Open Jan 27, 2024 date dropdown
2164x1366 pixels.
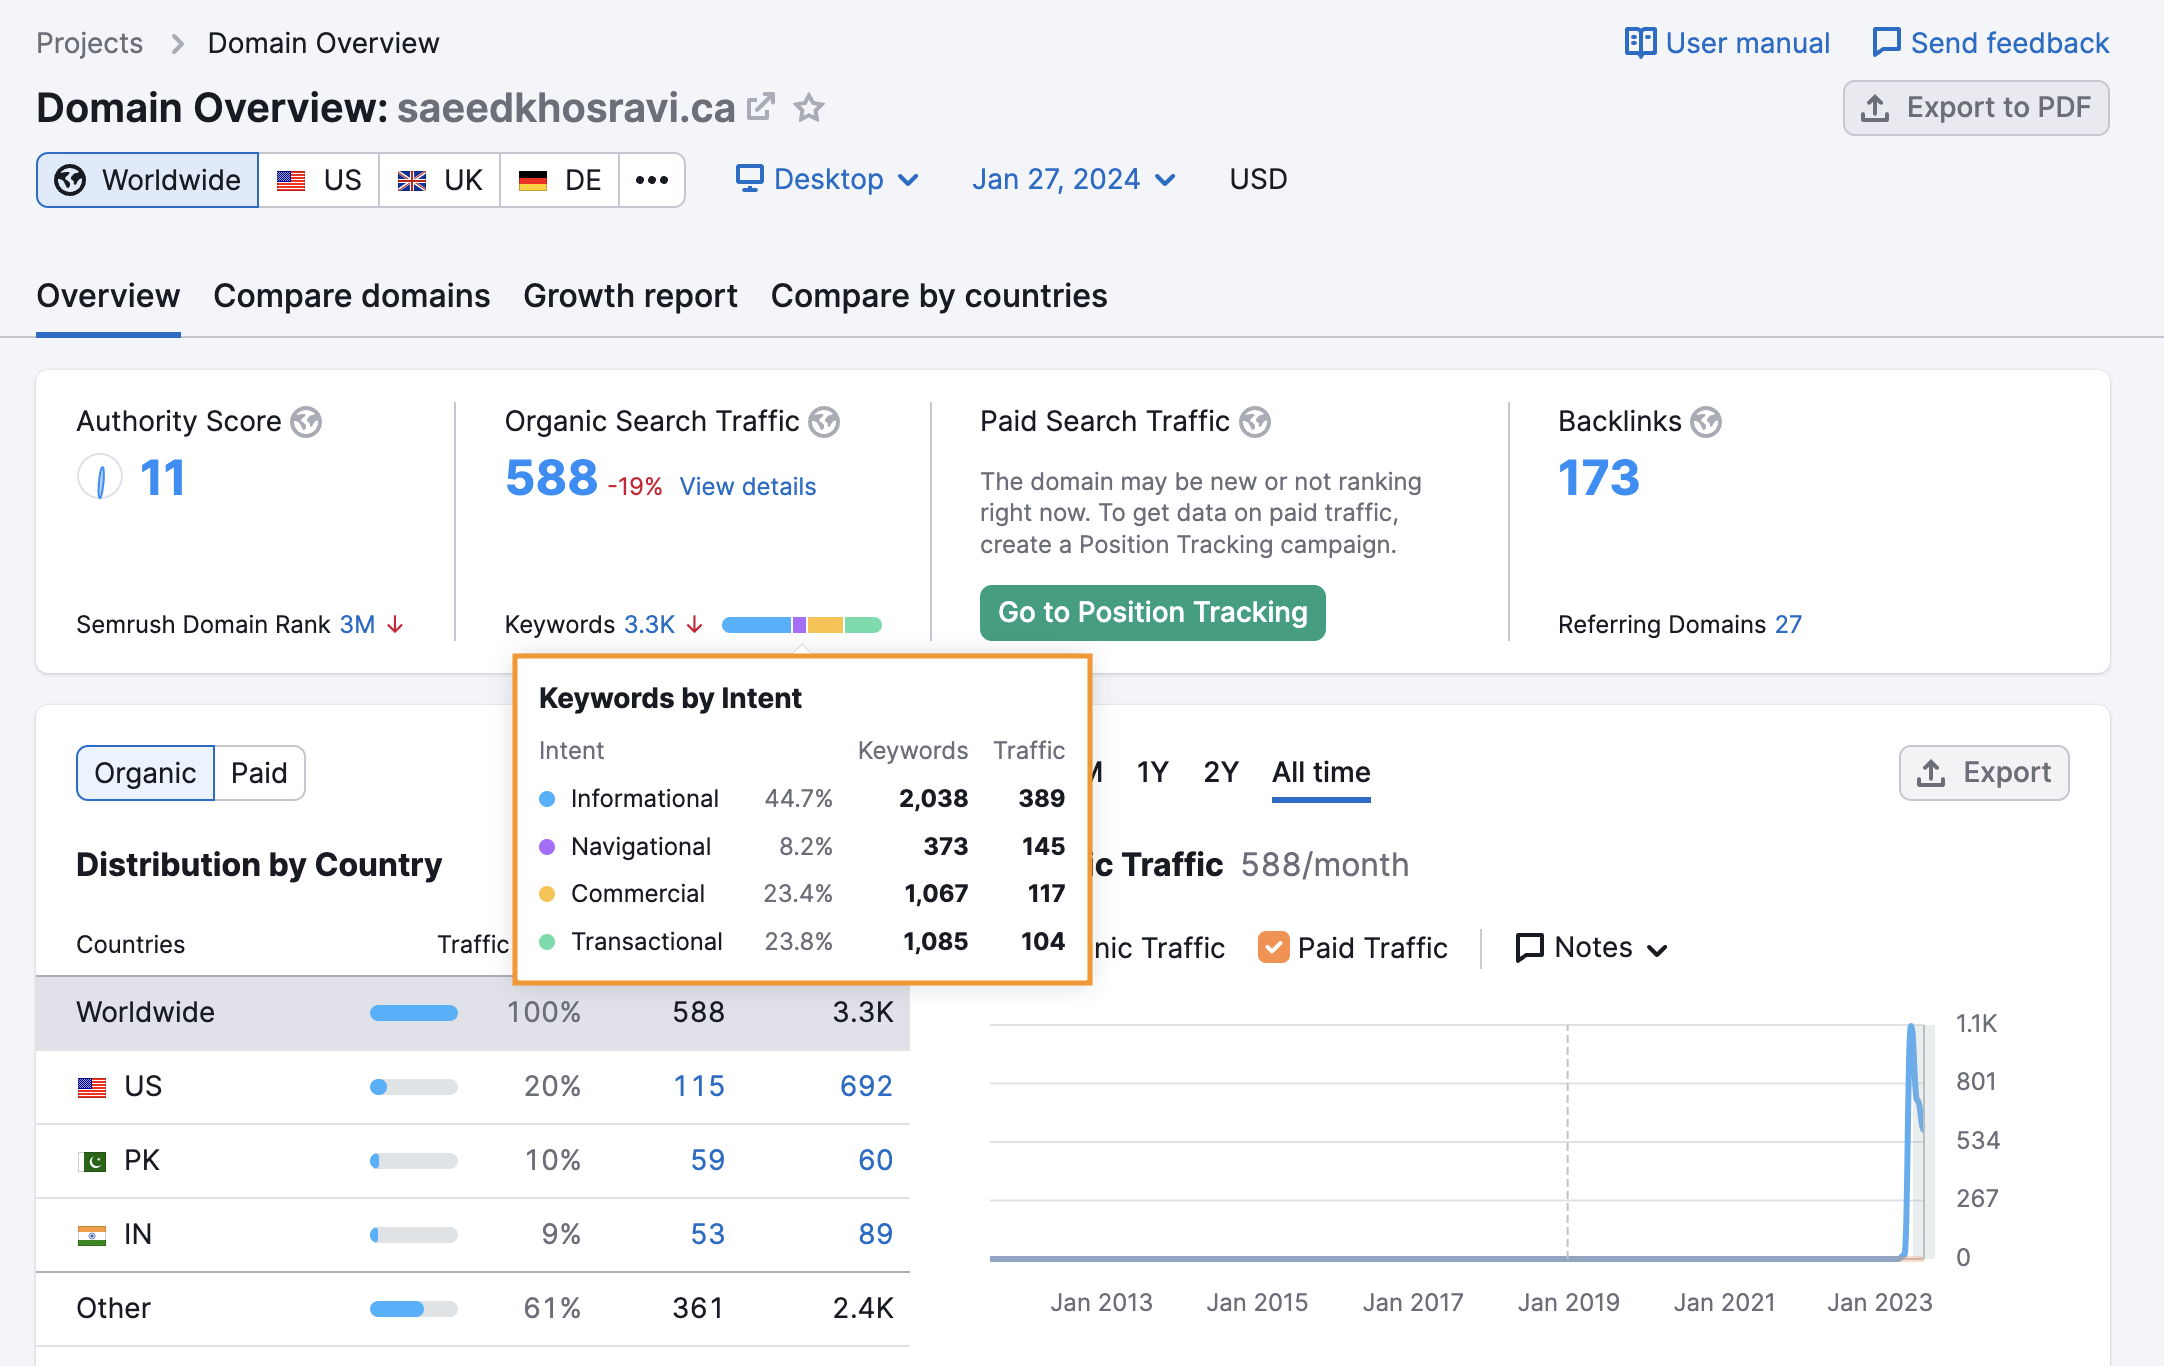coord(1075,179)
